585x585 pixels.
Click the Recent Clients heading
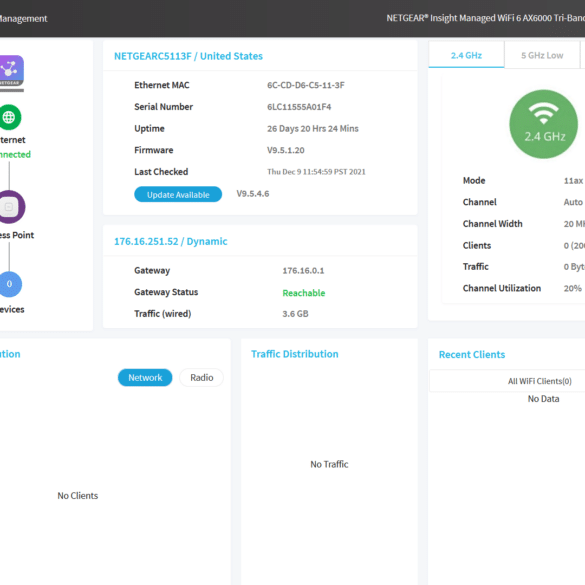472,354
